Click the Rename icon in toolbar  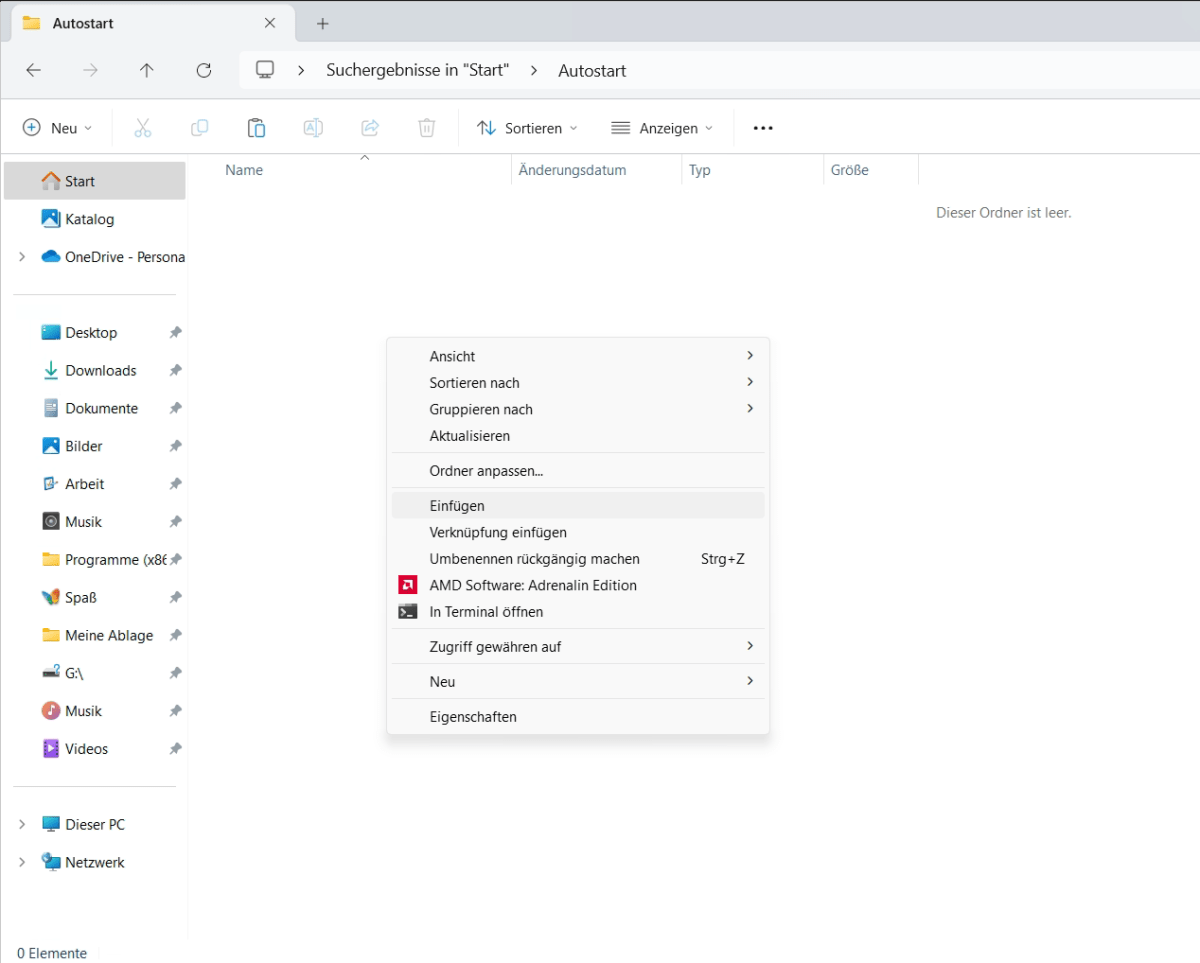pyautogui.click(x=313, y=128)
